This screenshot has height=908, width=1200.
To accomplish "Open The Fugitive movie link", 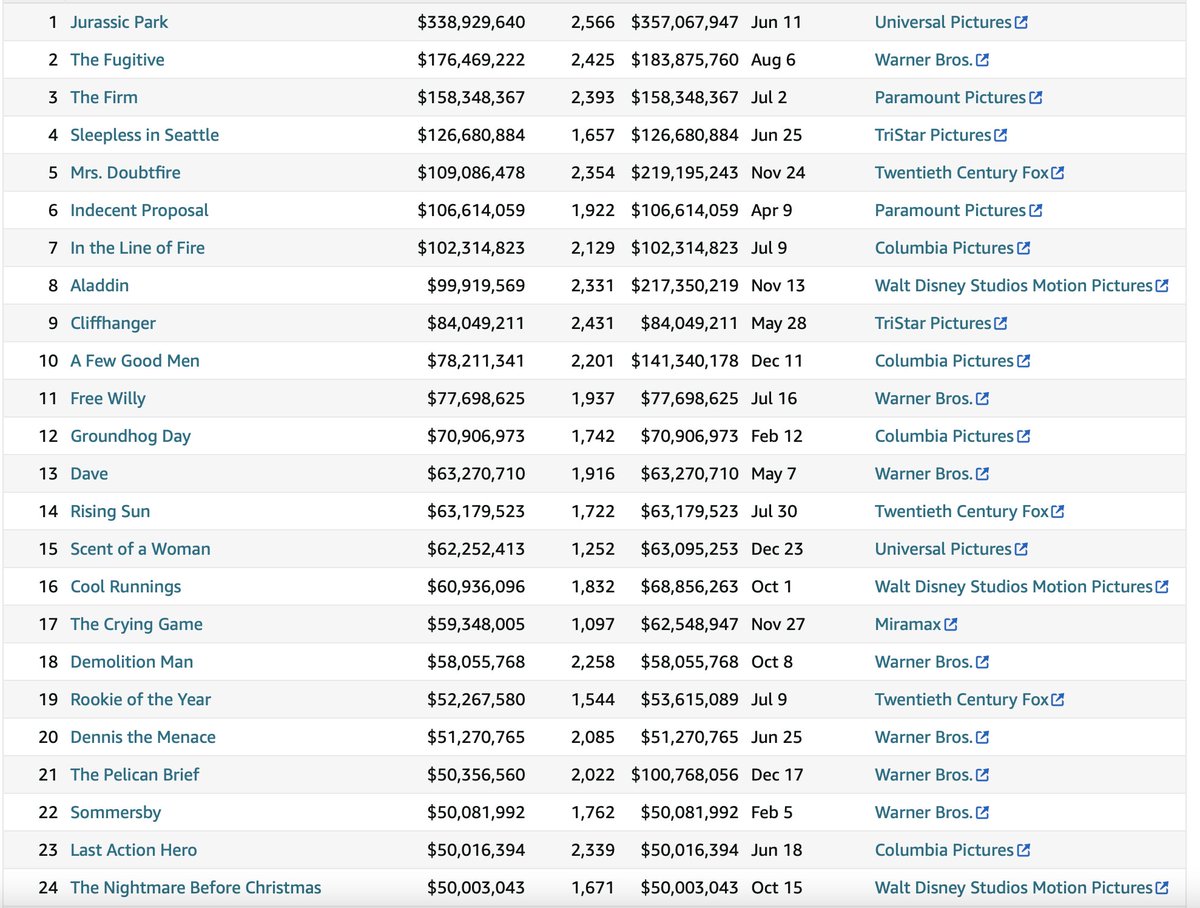I will (117, 60).
